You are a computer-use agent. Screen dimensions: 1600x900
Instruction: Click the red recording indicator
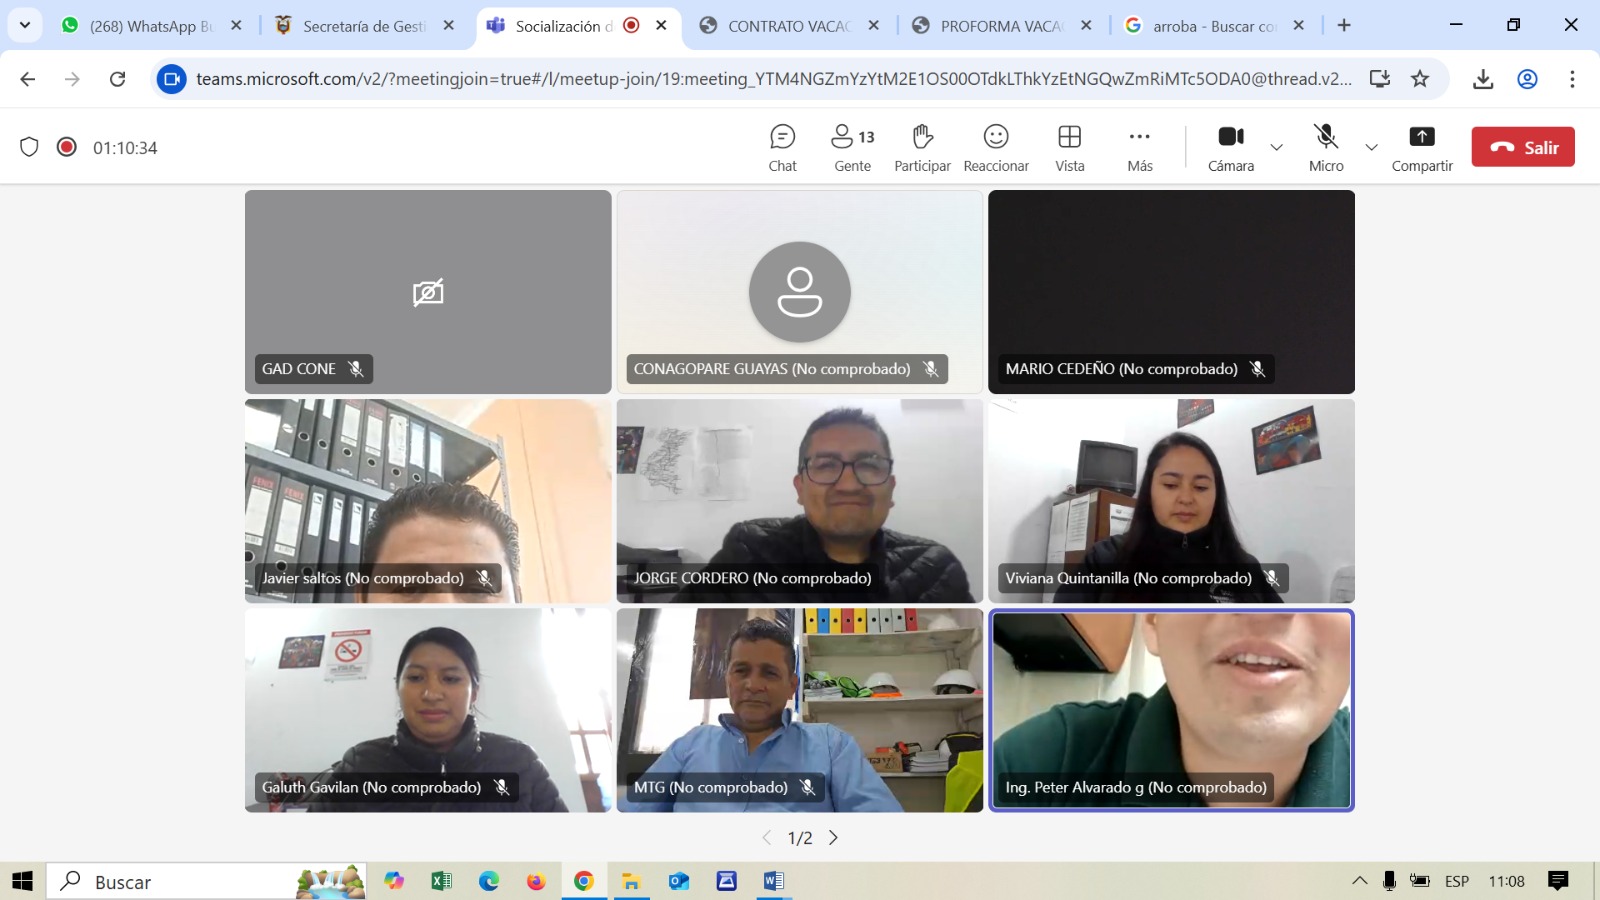click(x=67, y=147)
